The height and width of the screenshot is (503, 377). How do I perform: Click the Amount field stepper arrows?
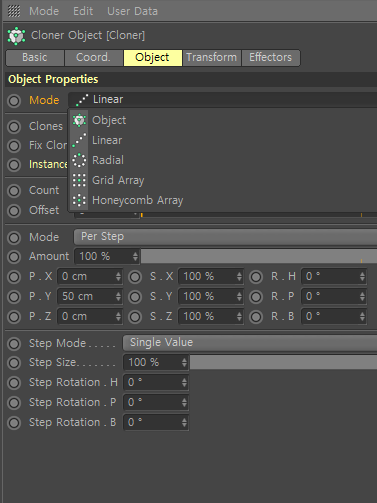click(x=135, y=256)
